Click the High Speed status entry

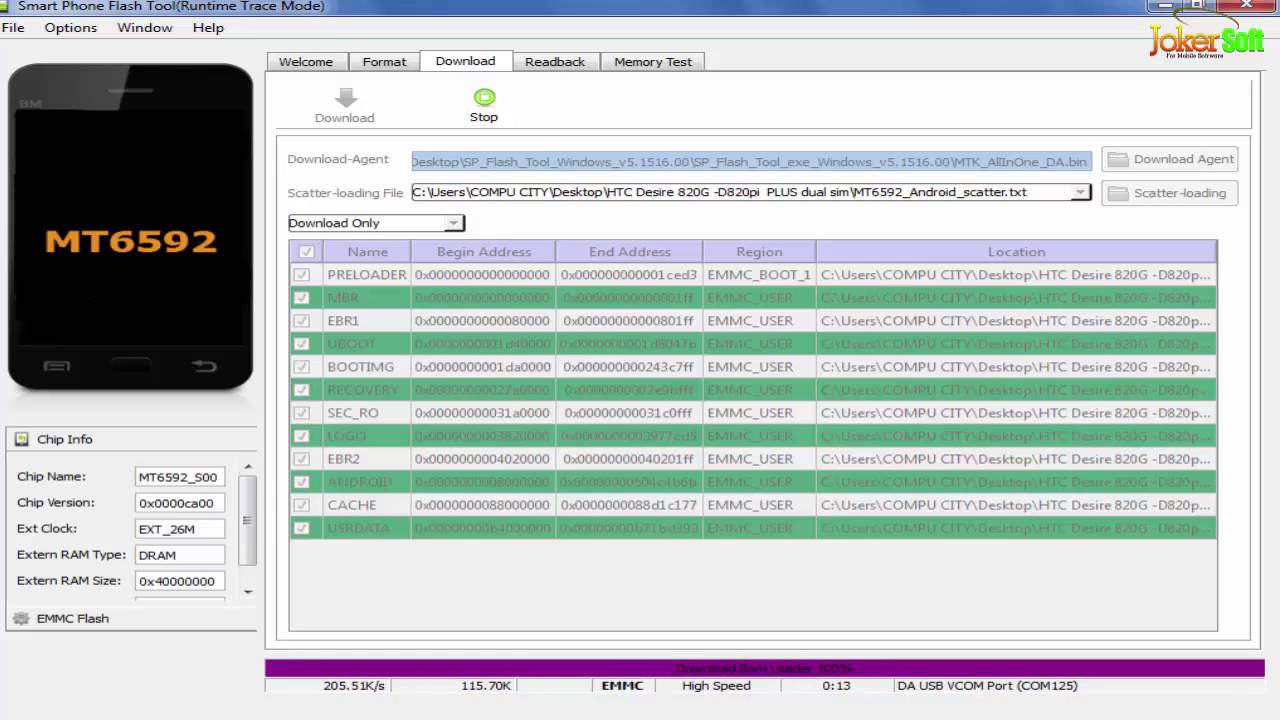coord(716,686)
